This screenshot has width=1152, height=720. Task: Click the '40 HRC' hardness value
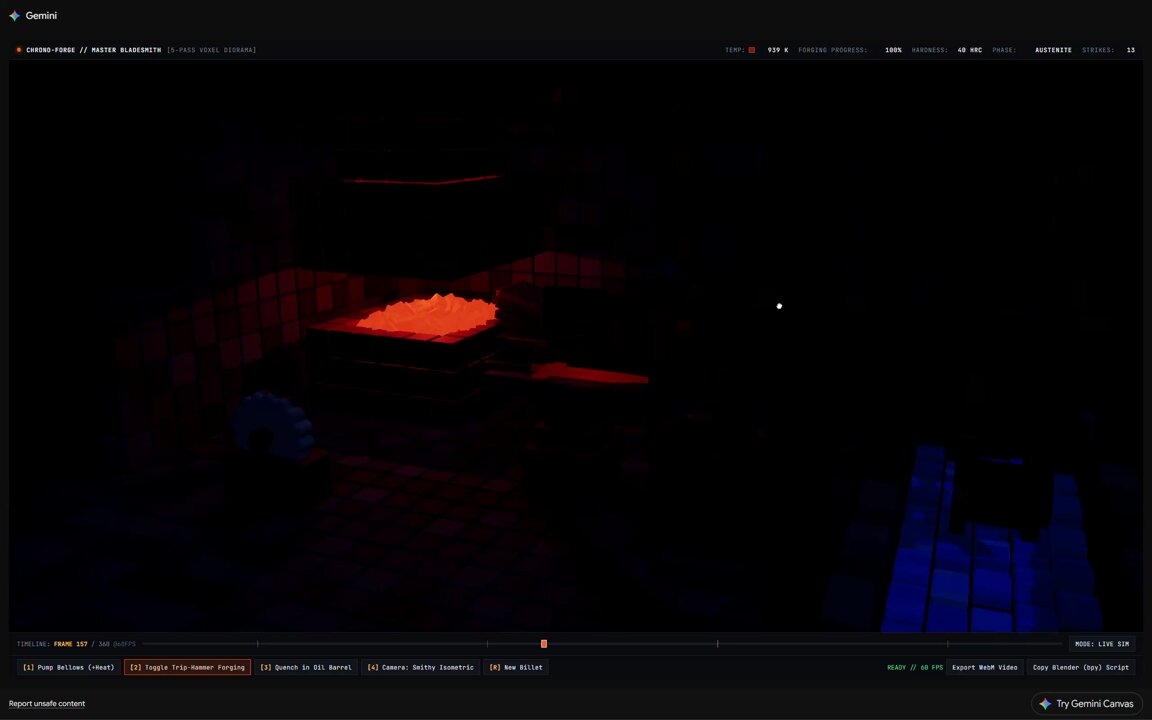(x=969, y=50)
